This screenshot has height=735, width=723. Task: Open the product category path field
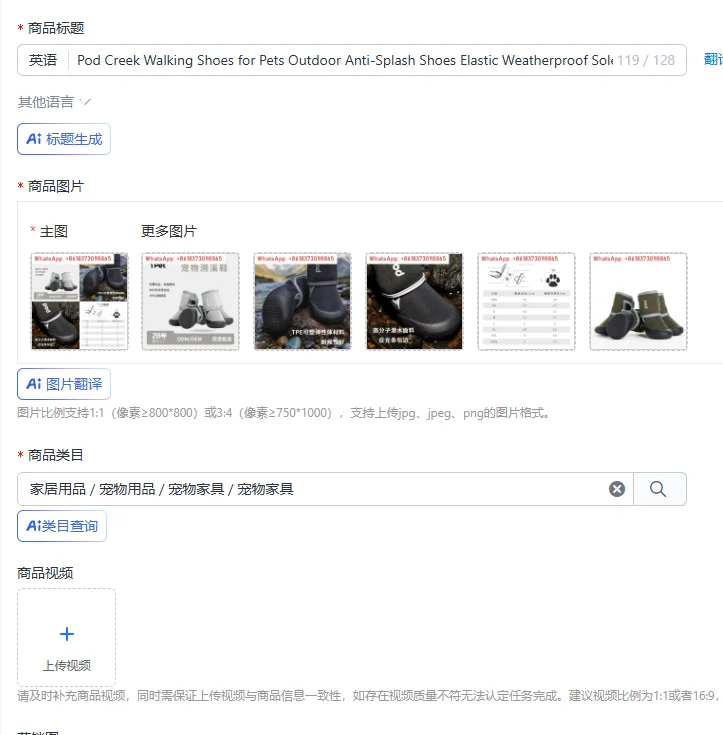click(313, 489)
